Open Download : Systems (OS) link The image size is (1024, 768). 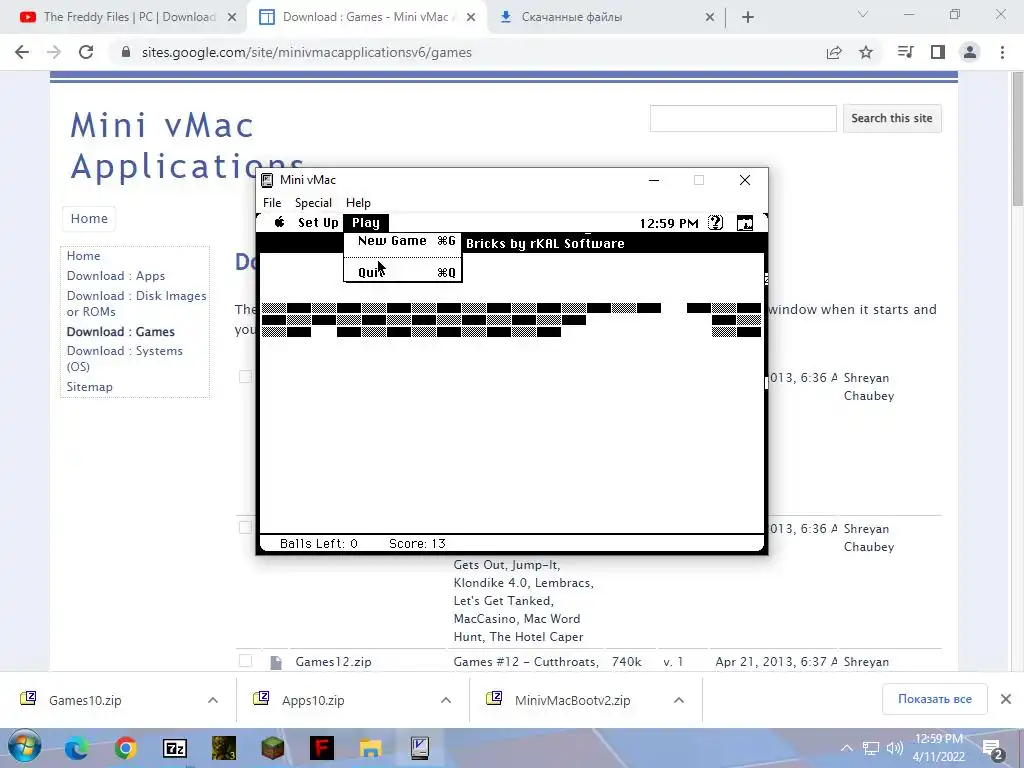tap(125, 359)
